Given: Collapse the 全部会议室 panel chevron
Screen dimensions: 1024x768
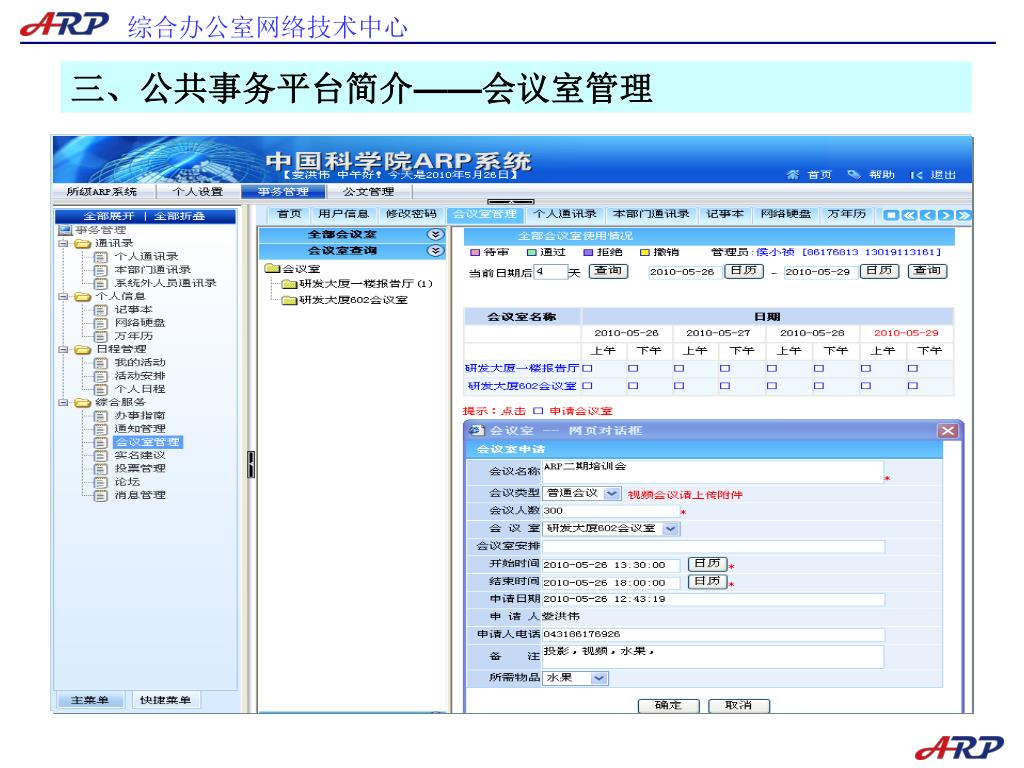Looking at the screenshot, I should point(435,234).
